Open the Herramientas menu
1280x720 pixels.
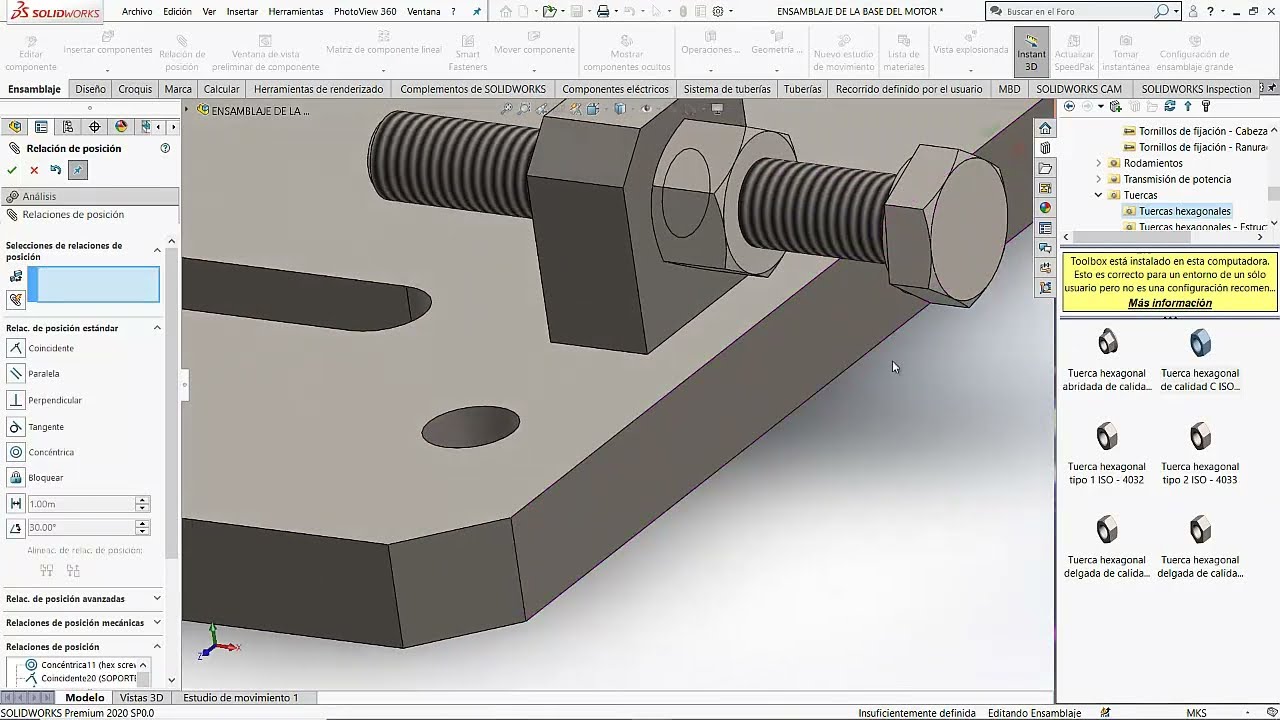click(295, 12)
